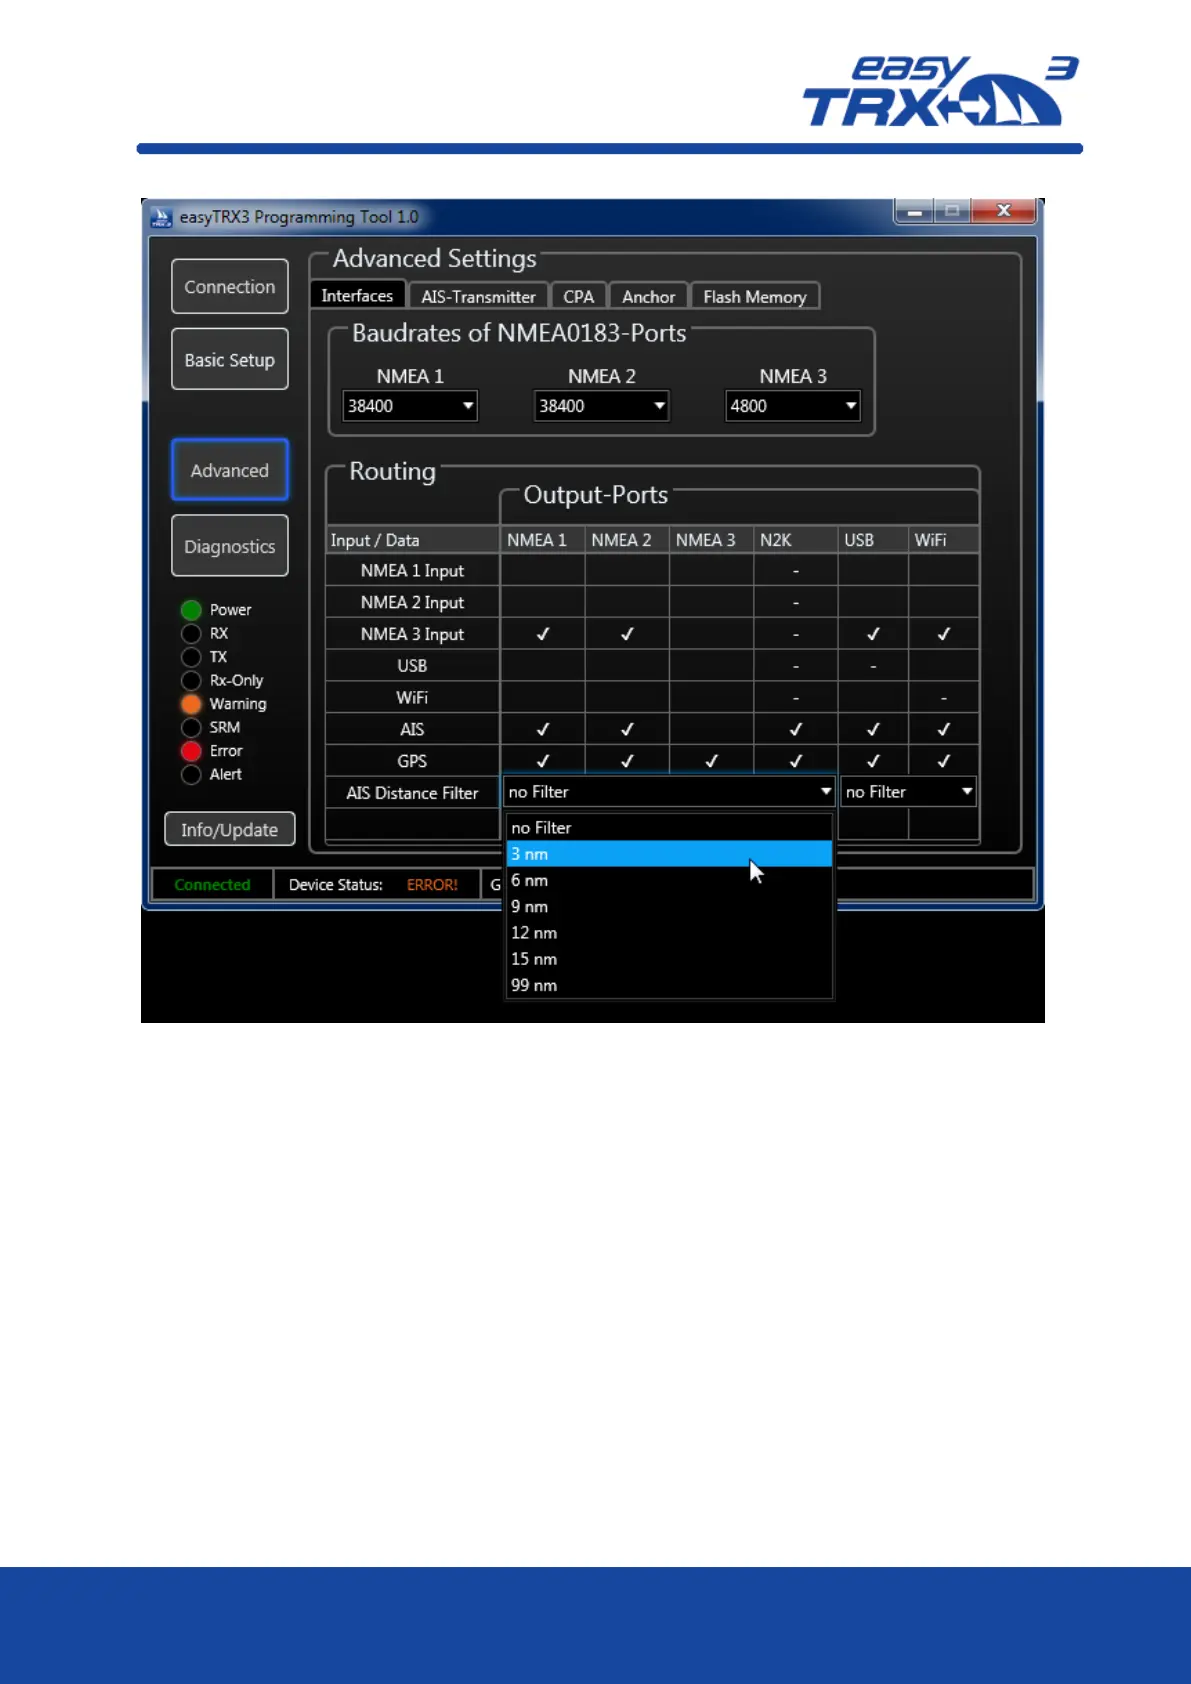The image size is (1191, 1684).
Task: Choose the 99 nm filter option
Action: pyautogui.click(x=669, y=984)
